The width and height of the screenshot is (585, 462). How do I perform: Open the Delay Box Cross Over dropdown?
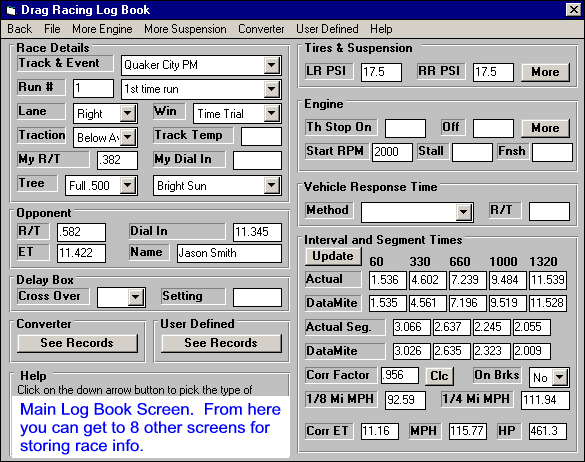coord(135,297)
